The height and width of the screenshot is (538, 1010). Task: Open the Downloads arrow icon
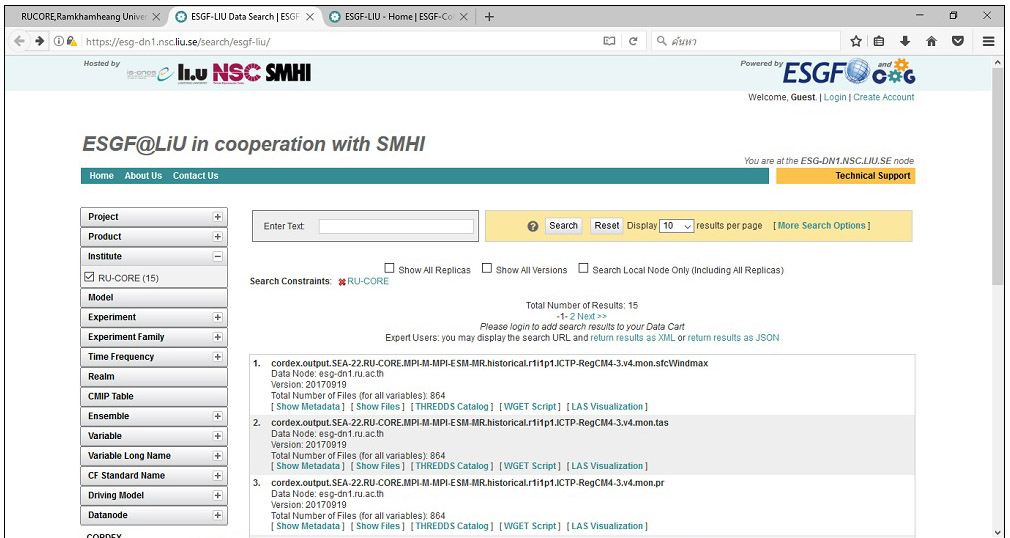(x=905, y=41)
